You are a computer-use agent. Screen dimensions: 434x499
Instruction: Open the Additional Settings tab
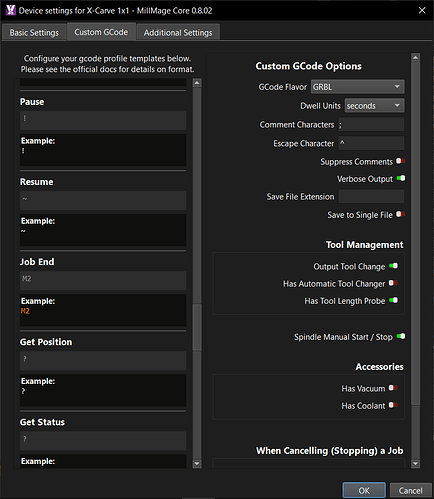click(178, 33)
